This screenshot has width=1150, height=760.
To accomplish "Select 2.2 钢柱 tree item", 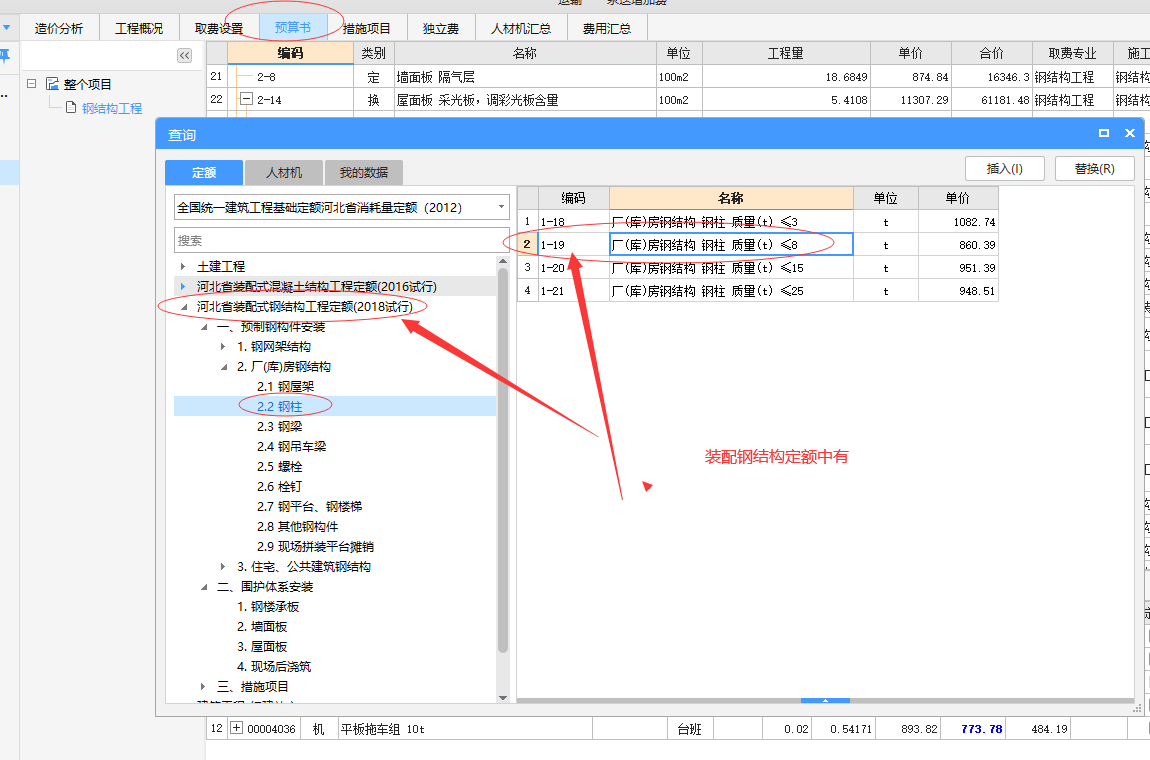I will tap(279, 406).
